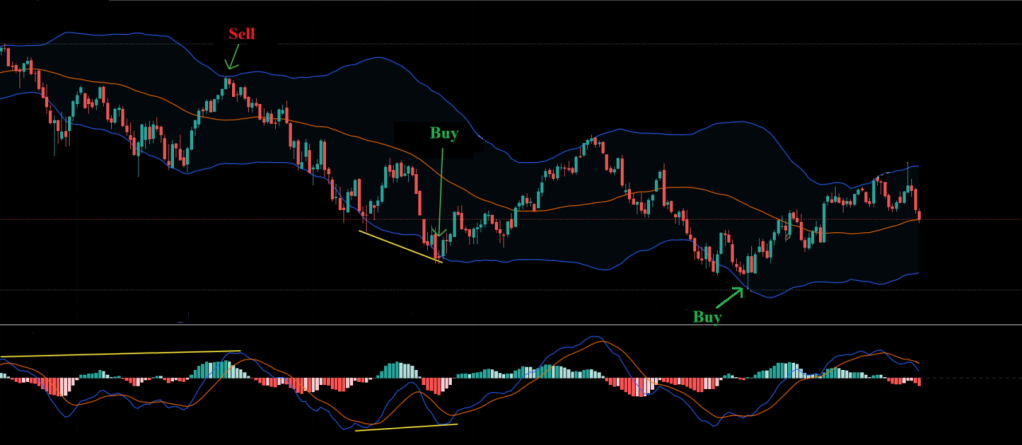Select the green Buy label mid-chart
Viewport: 1022px width, 445px height.
[443, 133]
